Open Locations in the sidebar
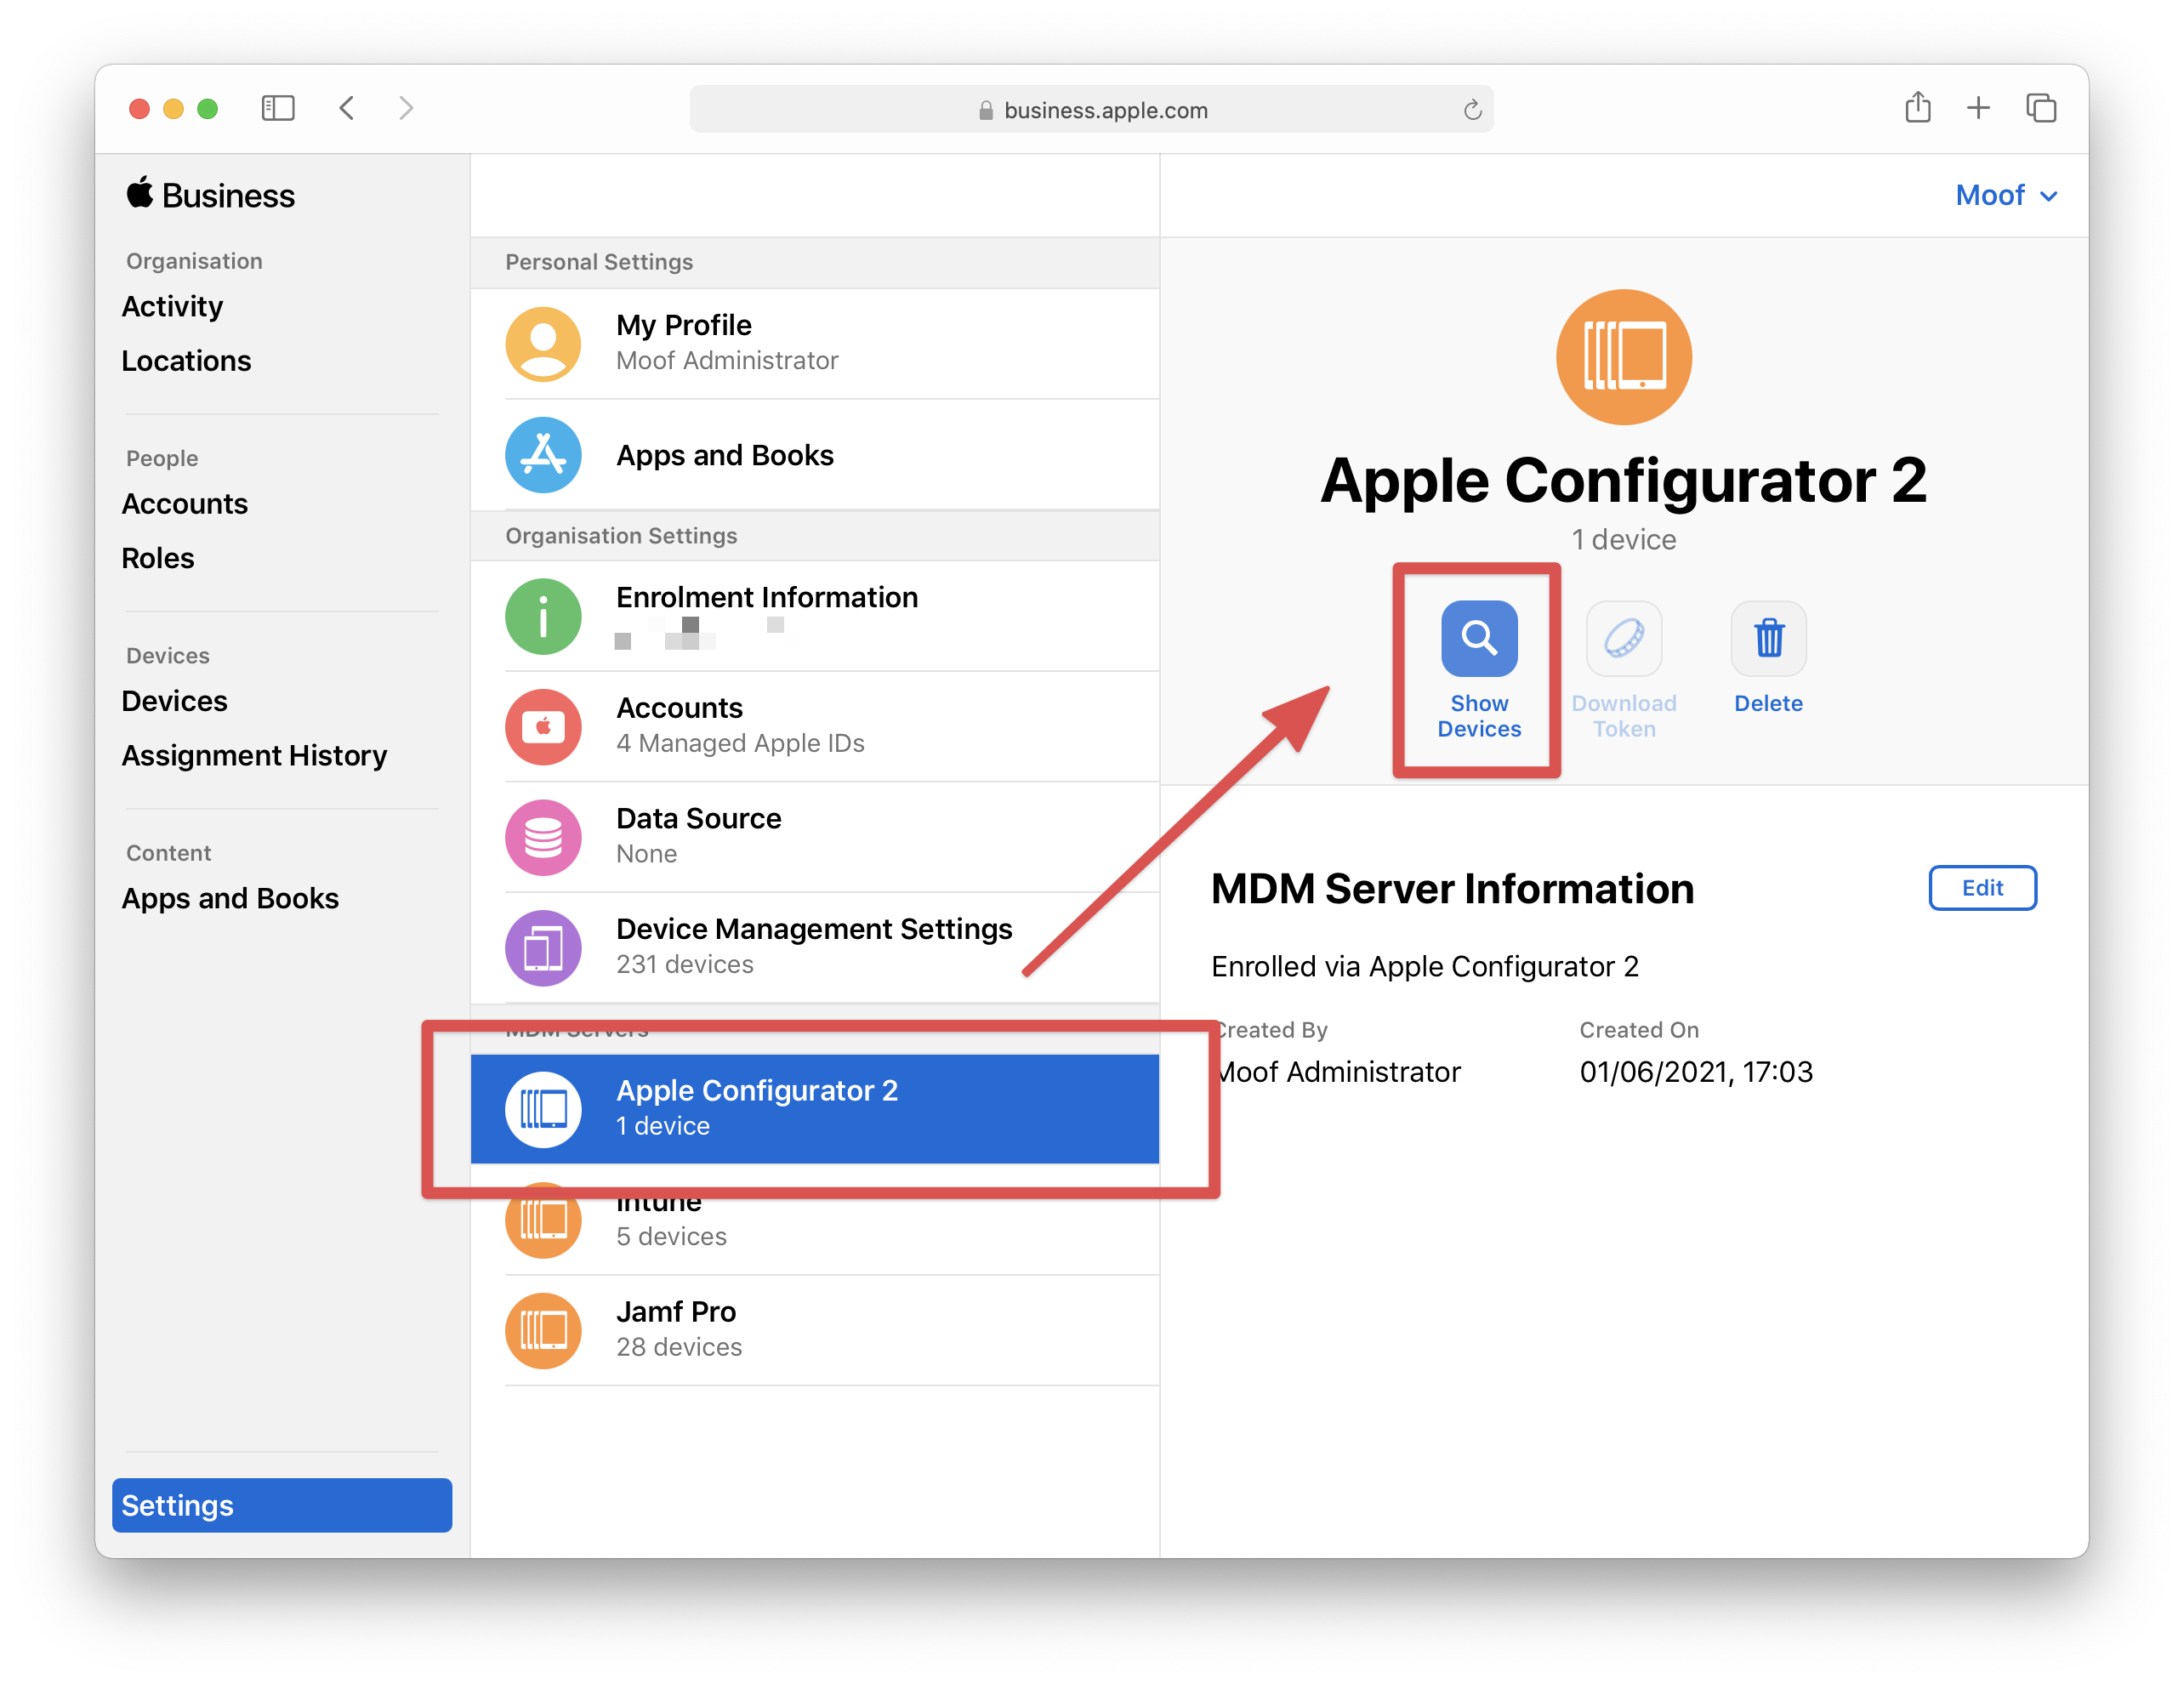 click(186, 361)
